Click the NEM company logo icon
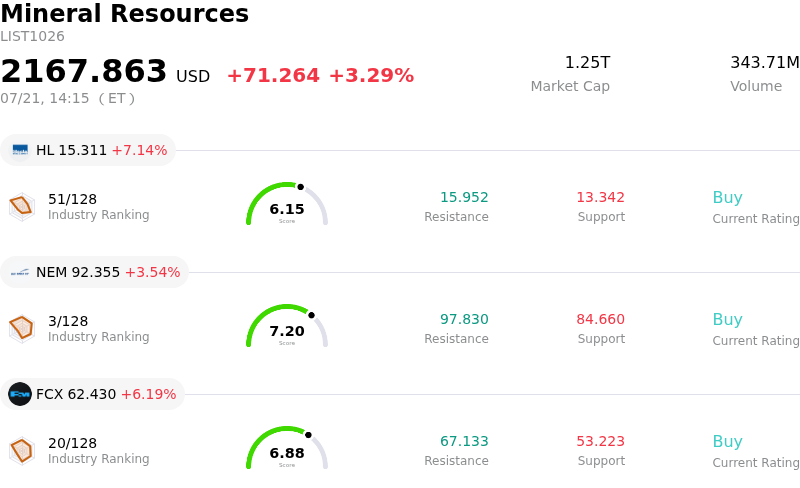The width and height of the screenshot is (800, 488). (20, 272)
